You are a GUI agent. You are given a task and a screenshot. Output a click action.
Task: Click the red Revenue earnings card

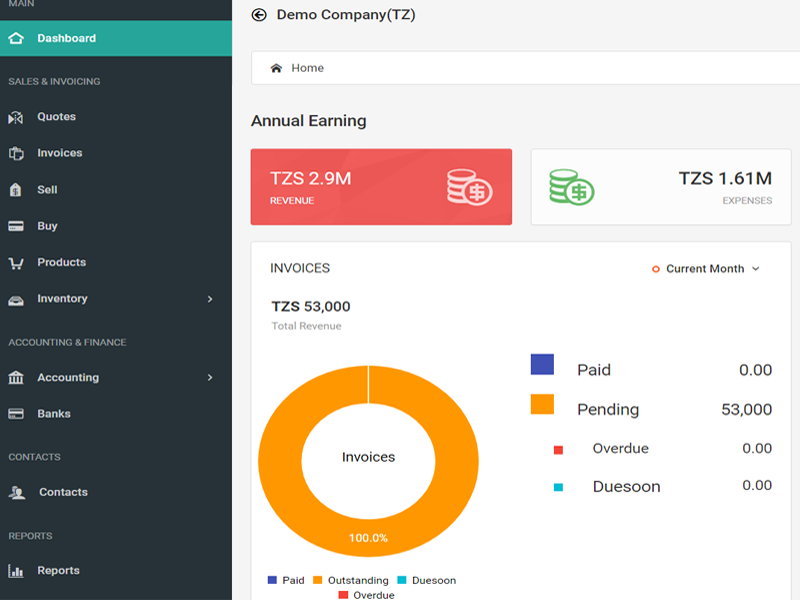point(381,187)
